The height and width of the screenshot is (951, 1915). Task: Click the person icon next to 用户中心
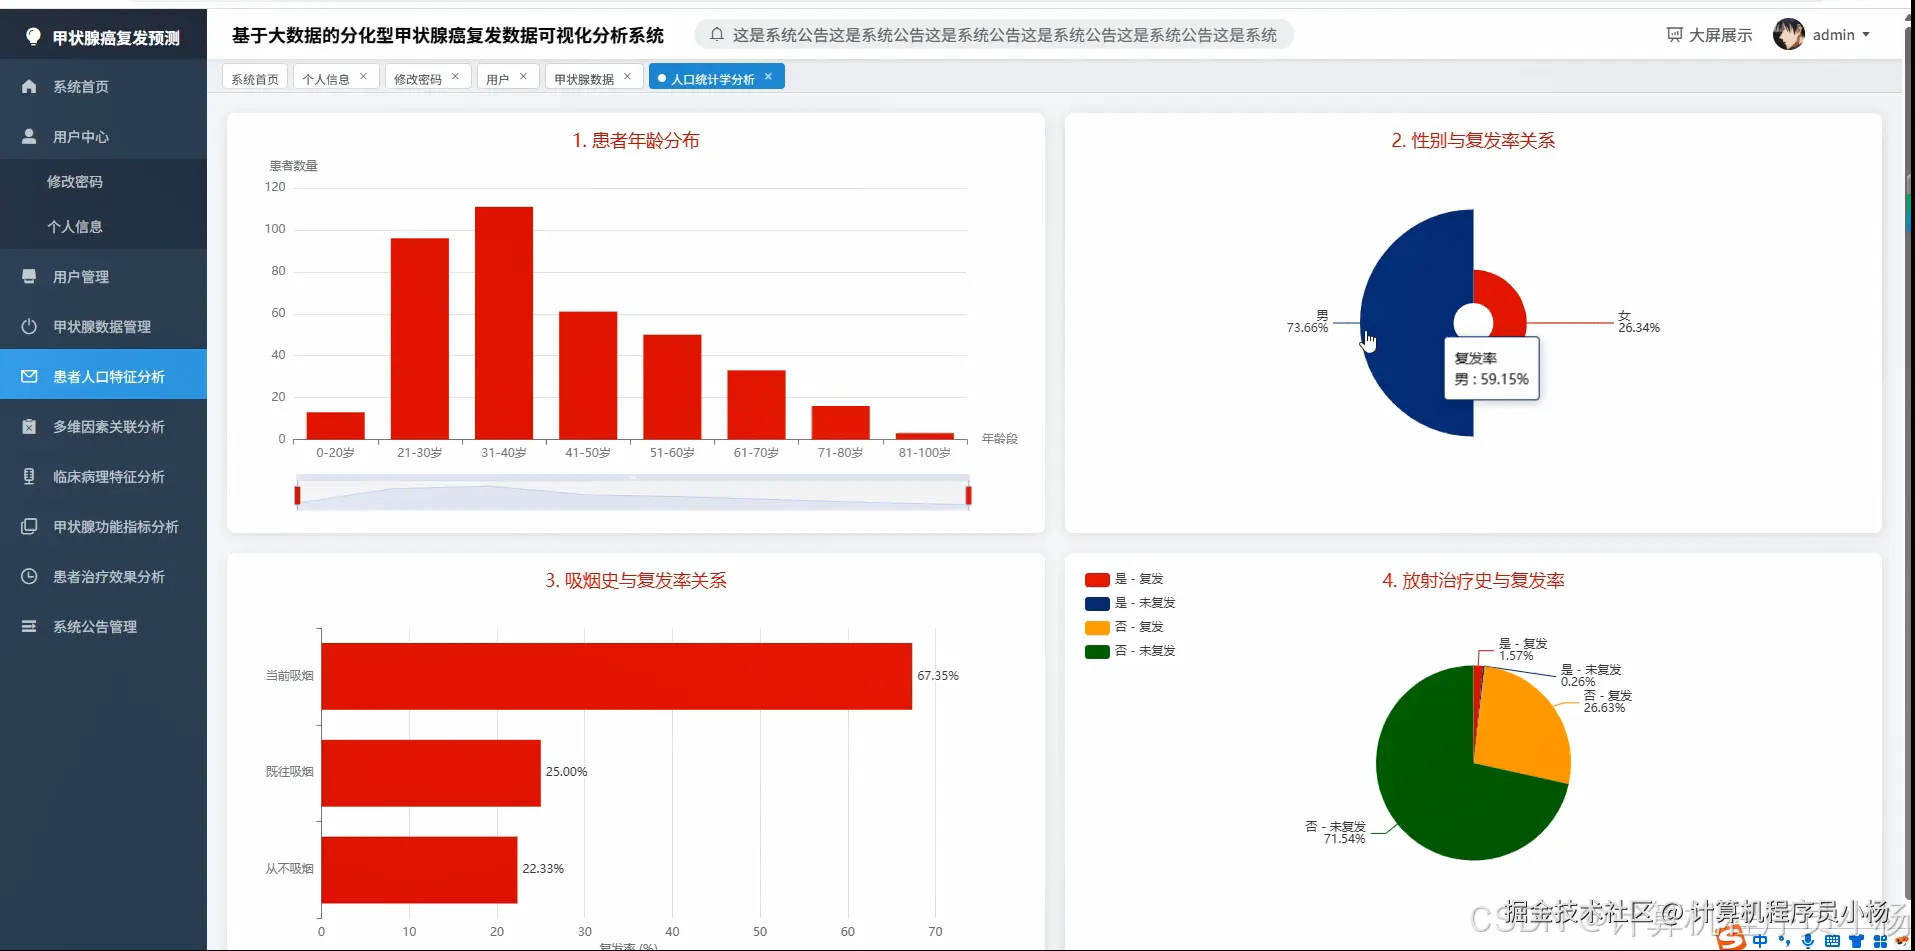tap(29, 137)
